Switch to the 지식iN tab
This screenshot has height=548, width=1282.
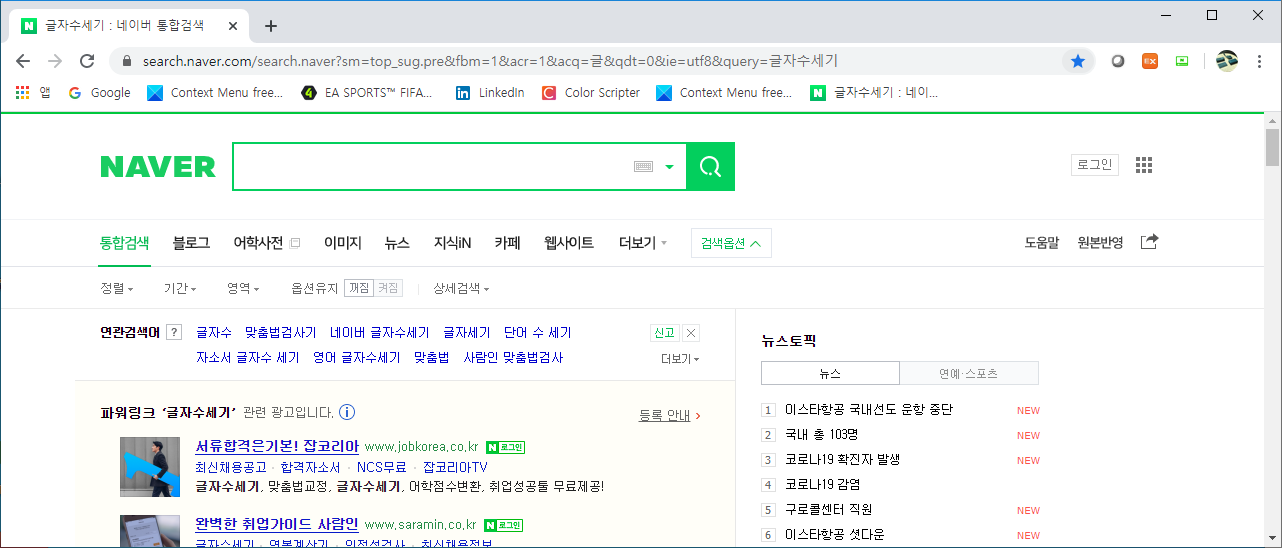(452, 242)
